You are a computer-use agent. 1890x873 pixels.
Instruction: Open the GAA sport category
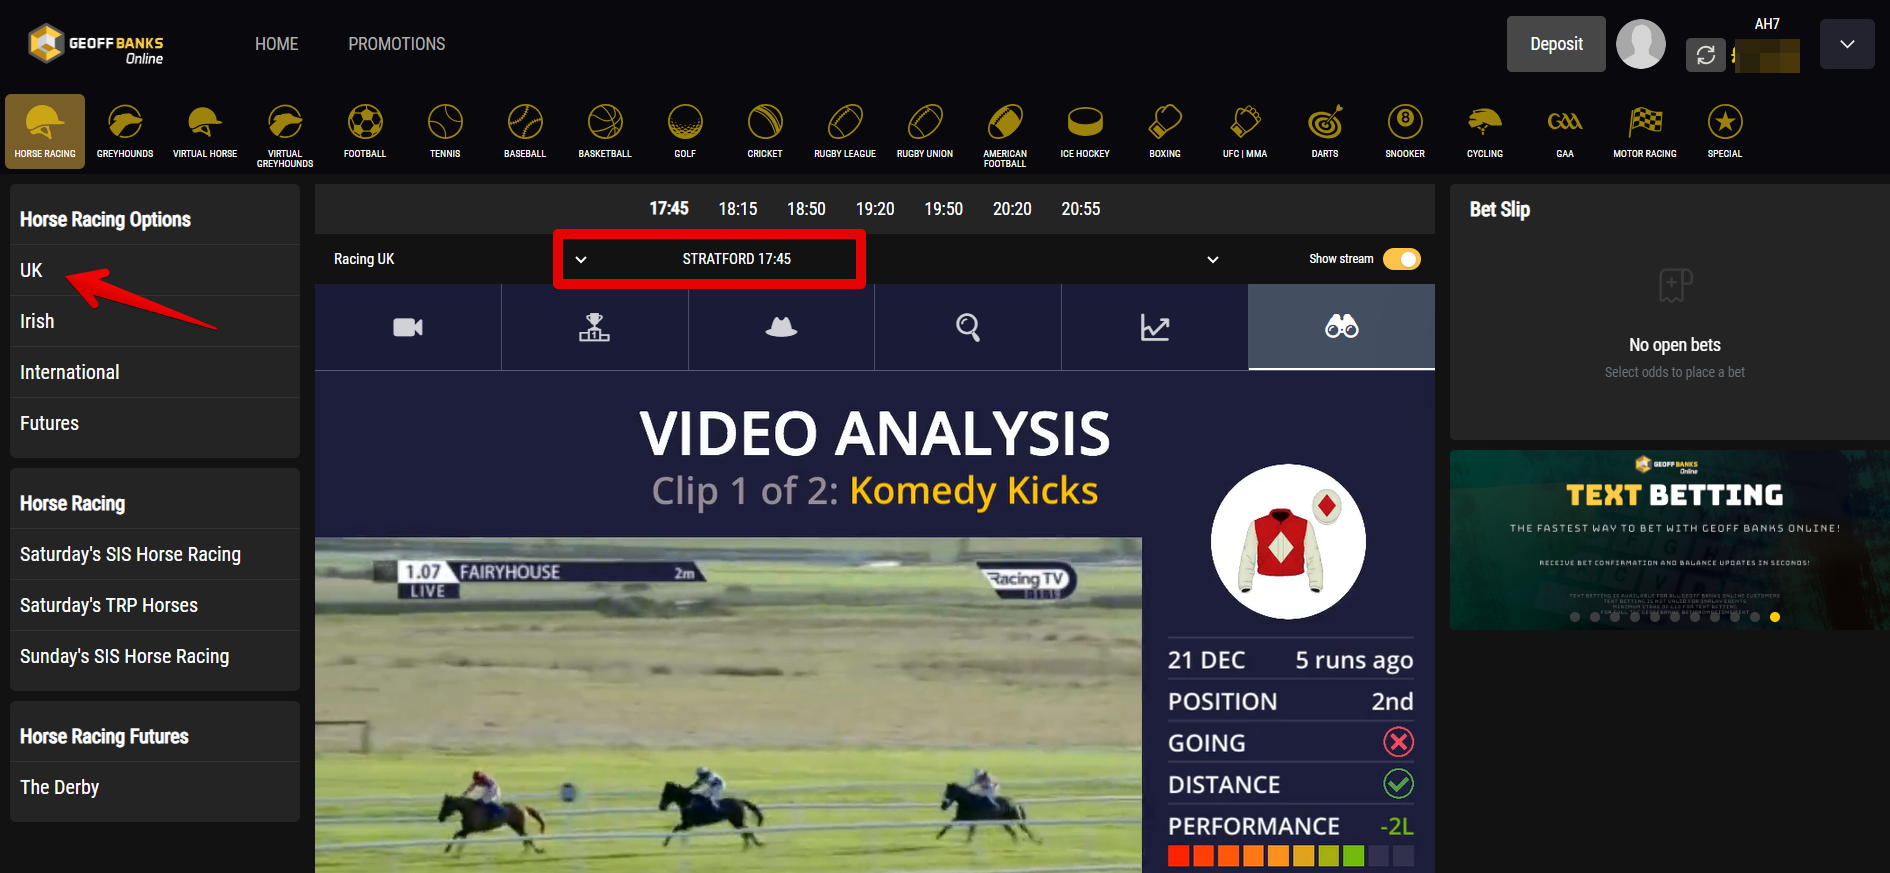tap(1565, 131)
